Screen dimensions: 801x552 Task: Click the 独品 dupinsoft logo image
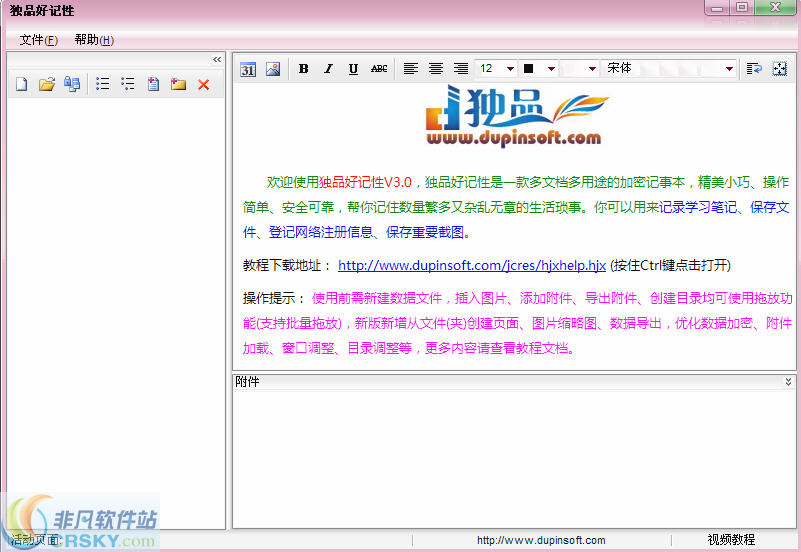516,116
